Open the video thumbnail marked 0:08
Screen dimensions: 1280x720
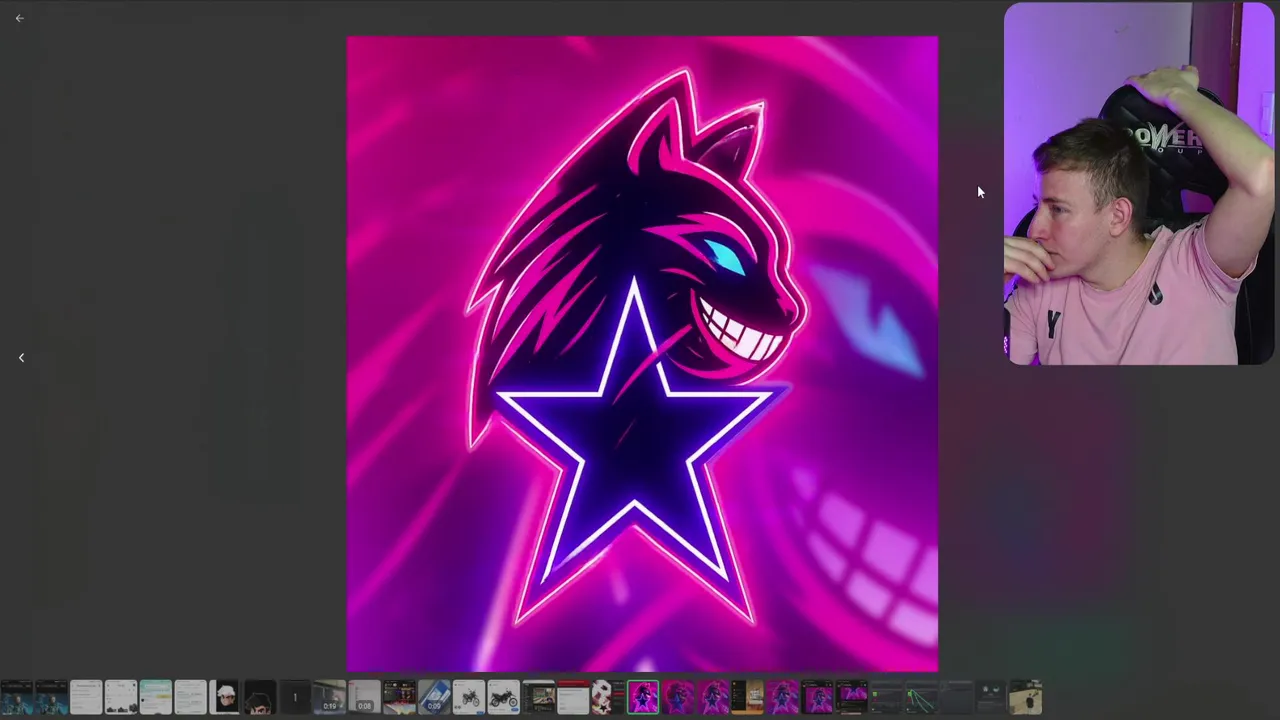(x=364, y=697)
